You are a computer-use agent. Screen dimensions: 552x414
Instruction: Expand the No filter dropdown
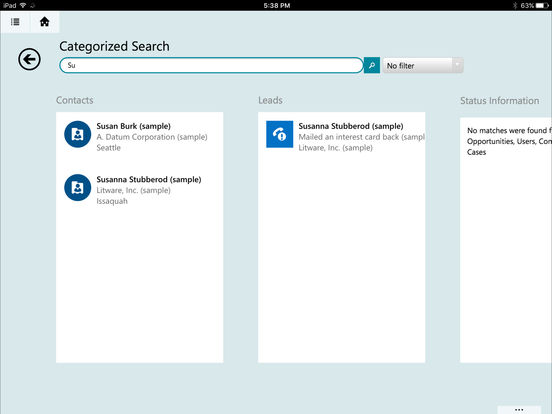point(423,65)
